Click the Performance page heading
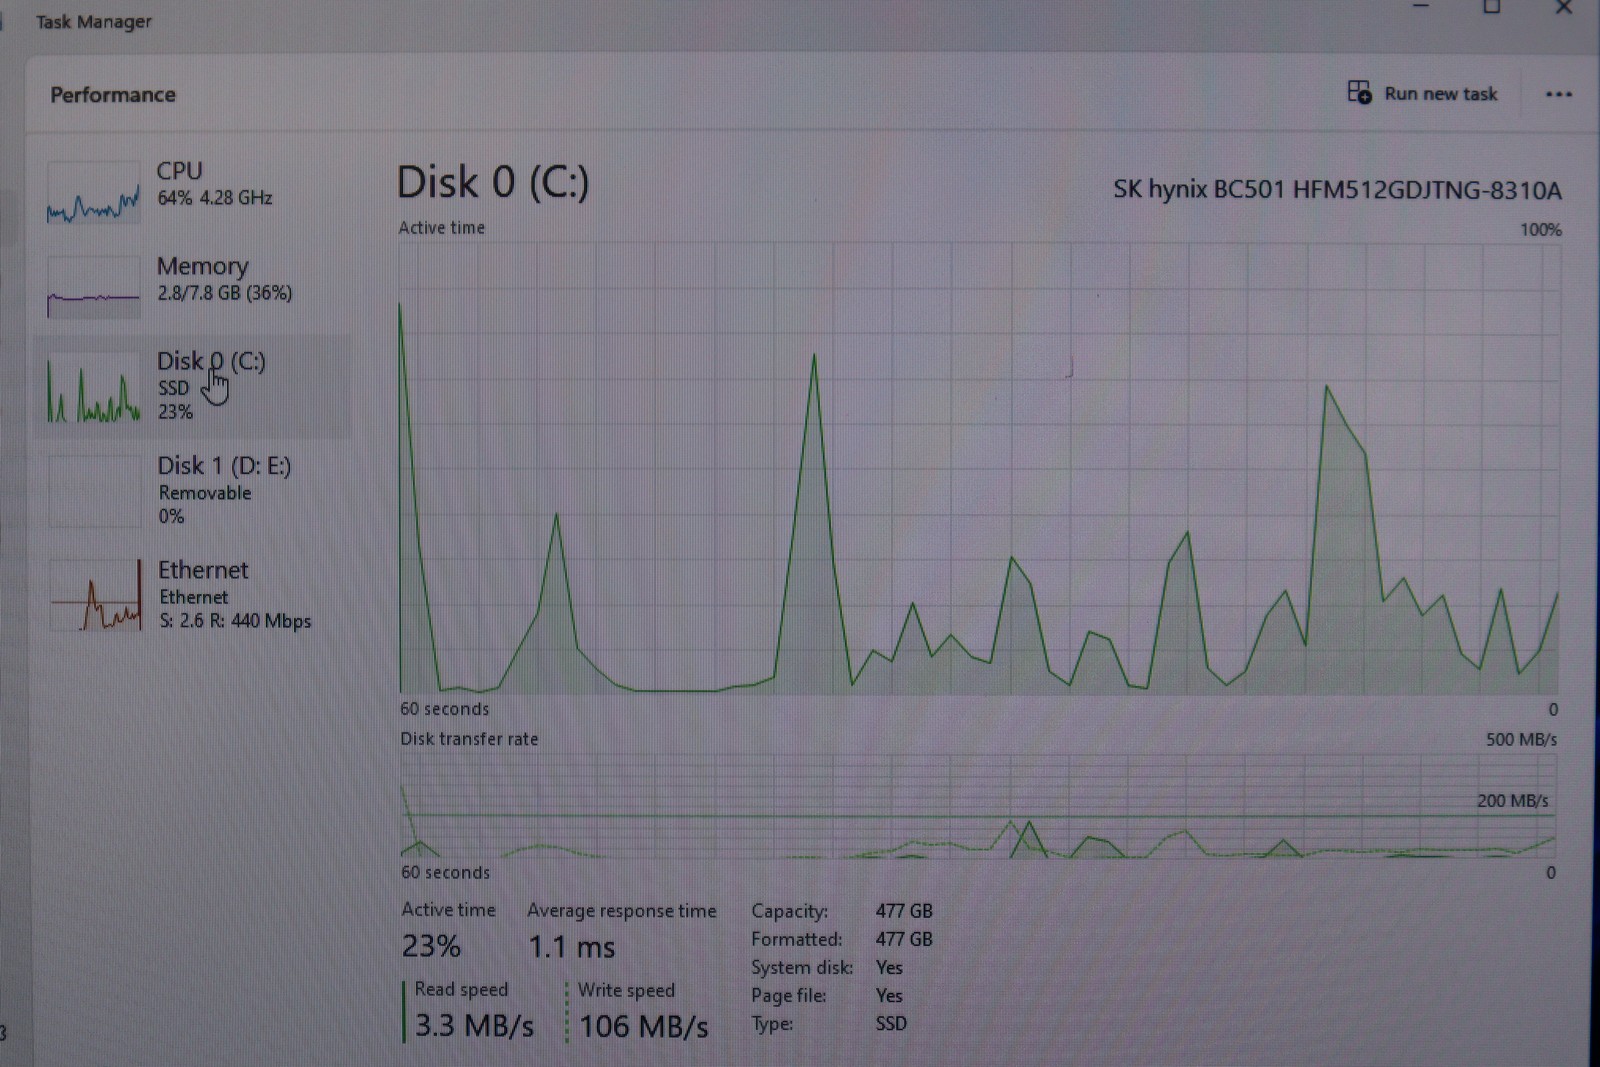 (x=113, y=95)
